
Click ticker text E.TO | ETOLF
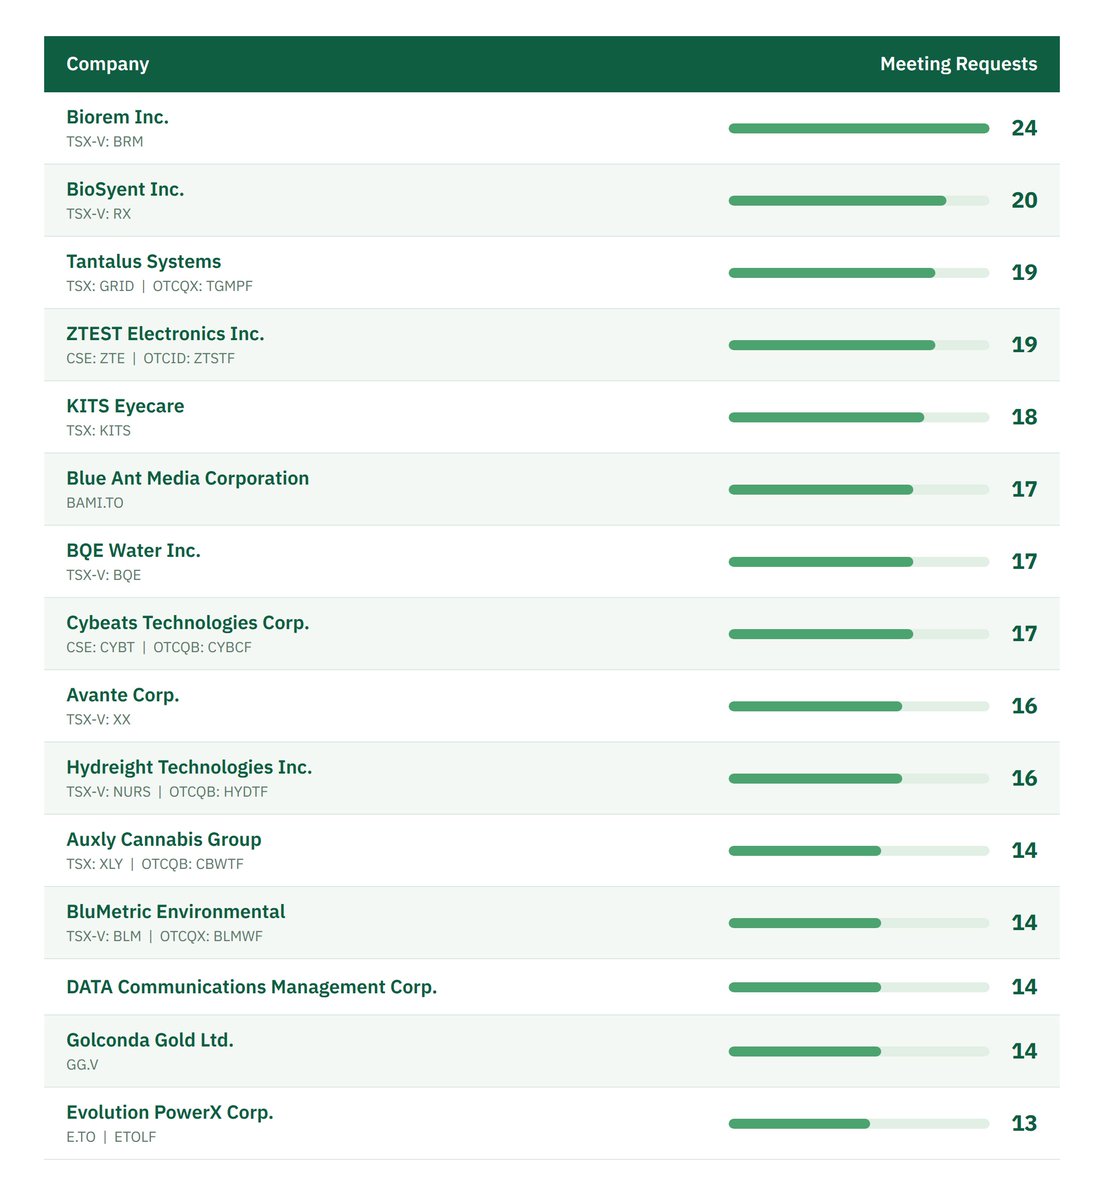111,1137
